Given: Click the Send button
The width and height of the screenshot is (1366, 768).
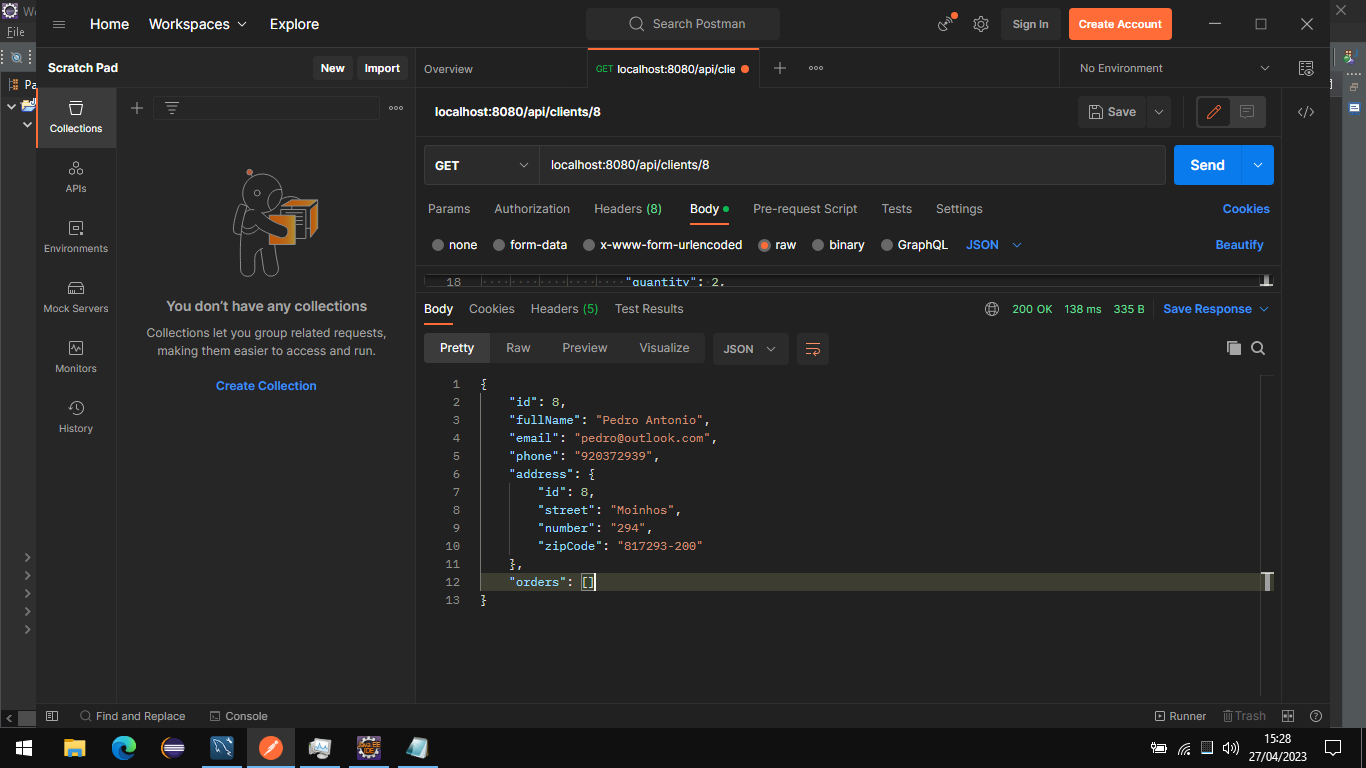Looking at the screenshot, I should [x=1207, y=165].
